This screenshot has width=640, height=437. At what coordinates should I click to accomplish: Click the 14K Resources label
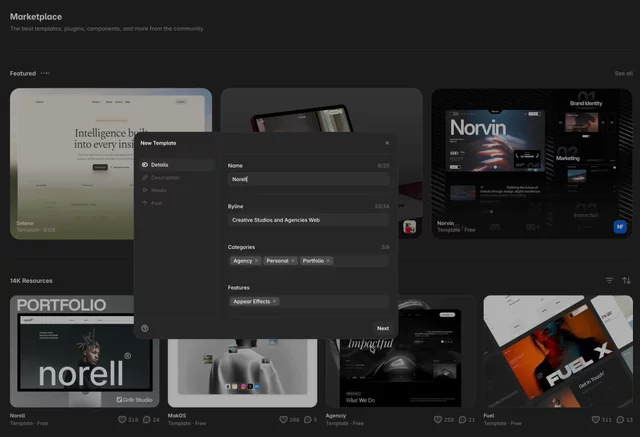[31, 281]
